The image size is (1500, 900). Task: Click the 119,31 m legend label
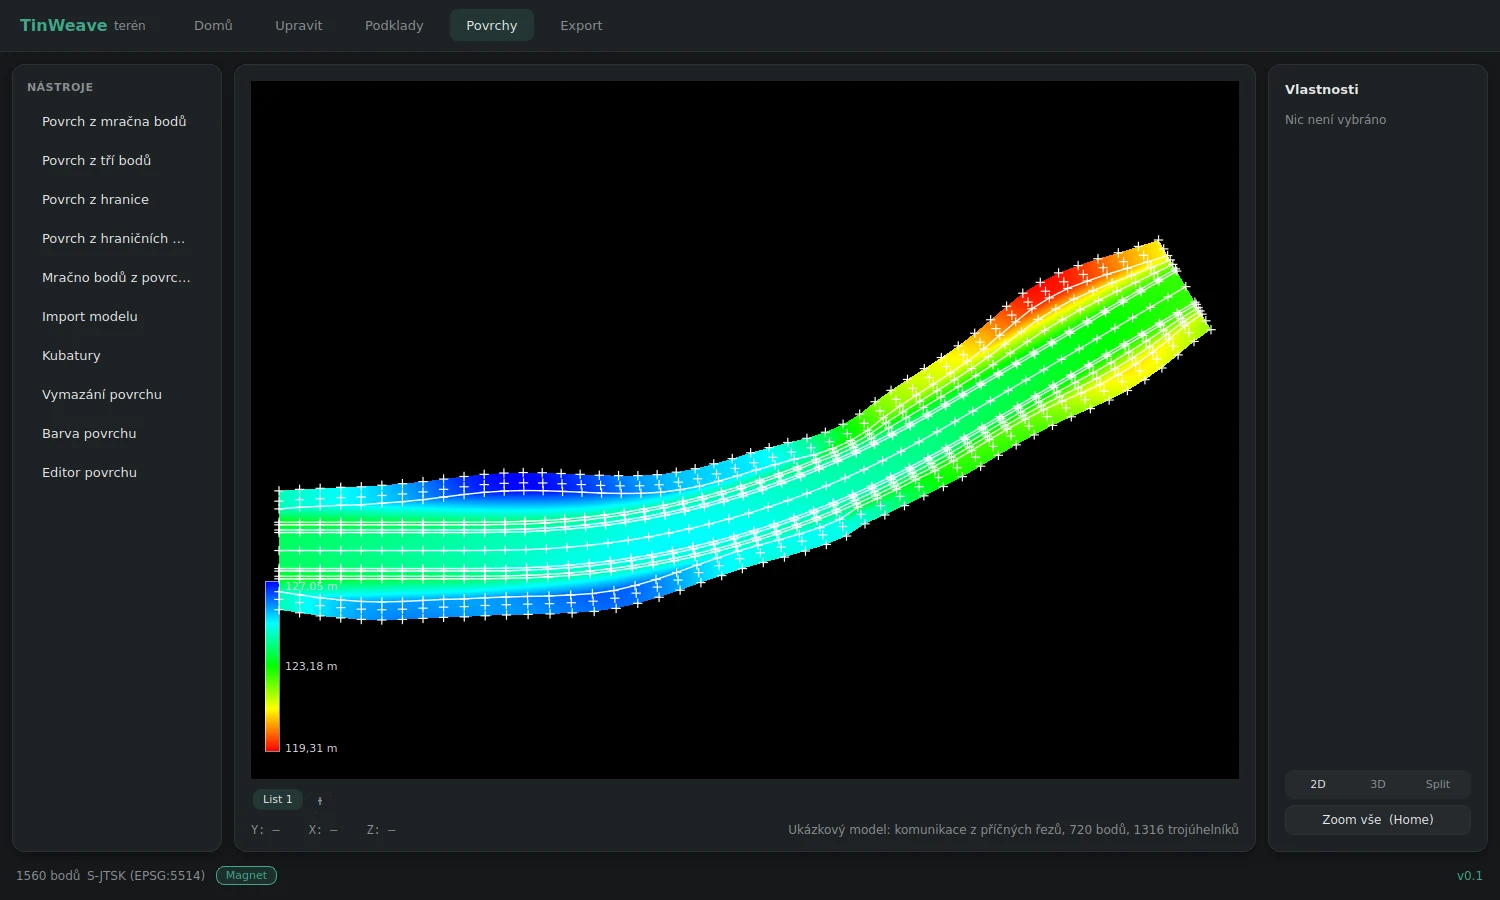[311, 748]
